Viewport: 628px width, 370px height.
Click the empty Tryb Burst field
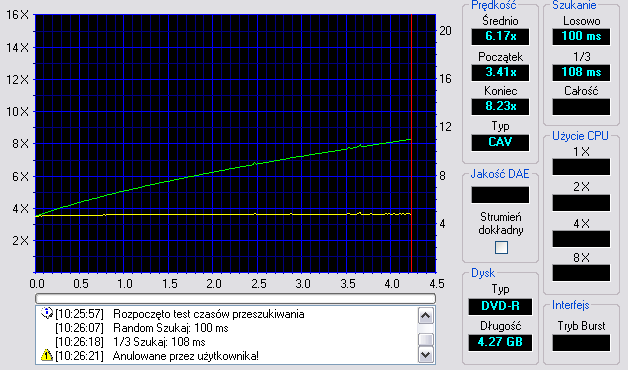581,343
